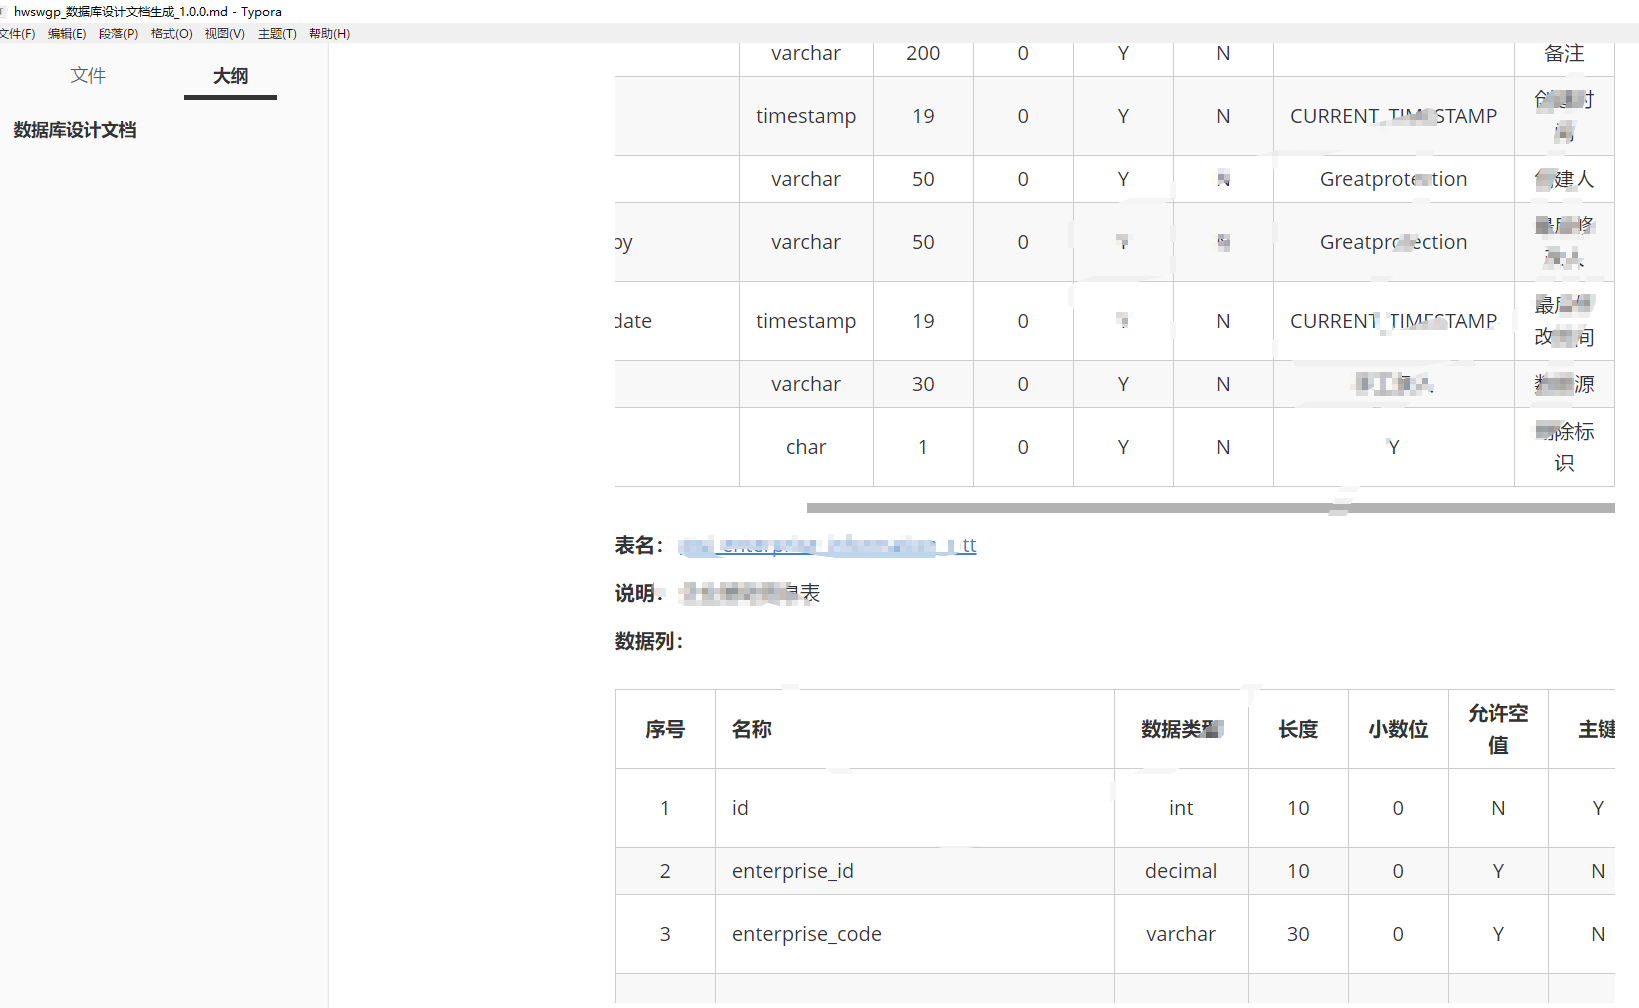Viewport: 1639px width, 1008px height.
Task: Select the enterprise_id cell
Action: point(915,871)
